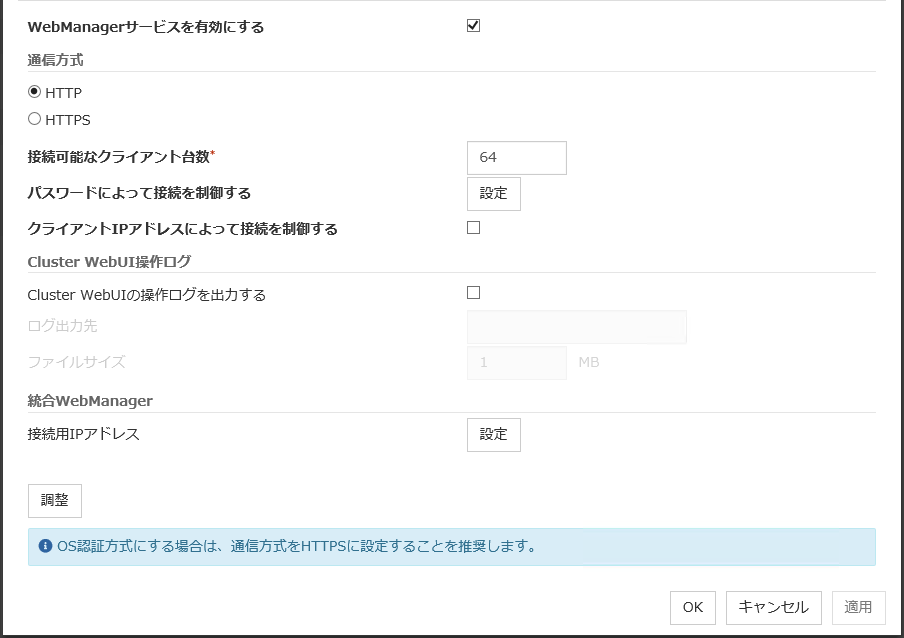The width and height of the screenshot is (904, 638).
Task: Click the 調整 button
Action: click(x=54, y=501)
